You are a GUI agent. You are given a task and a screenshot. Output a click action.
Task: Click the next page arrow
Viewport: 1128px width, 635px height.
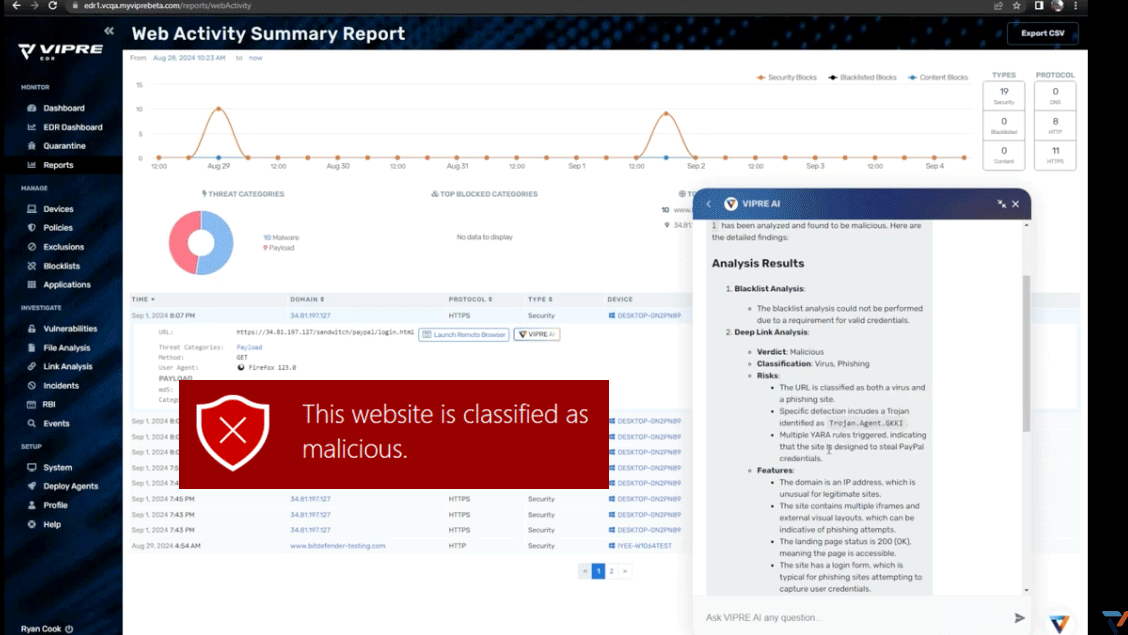(625, 571)
